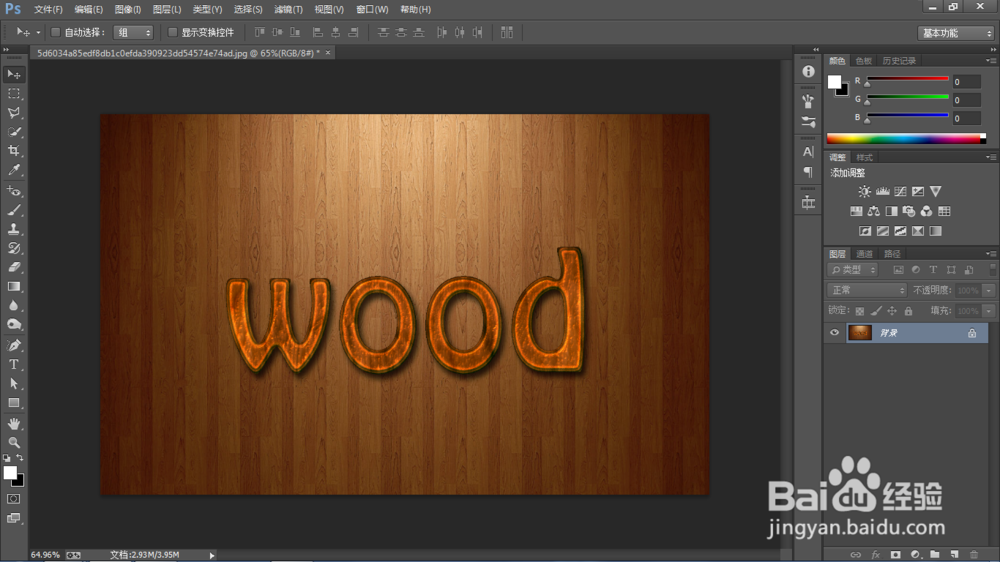Add layer style fx icon

coord(876,555)
